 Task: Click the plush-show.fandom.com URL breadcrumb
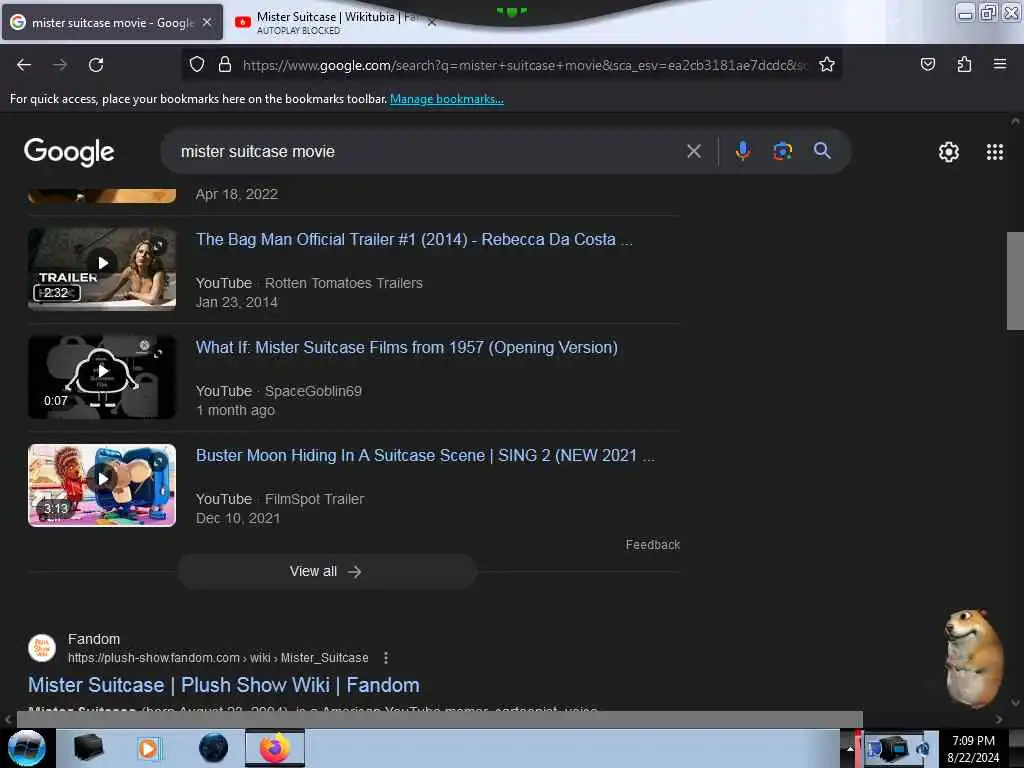point(218,658)
